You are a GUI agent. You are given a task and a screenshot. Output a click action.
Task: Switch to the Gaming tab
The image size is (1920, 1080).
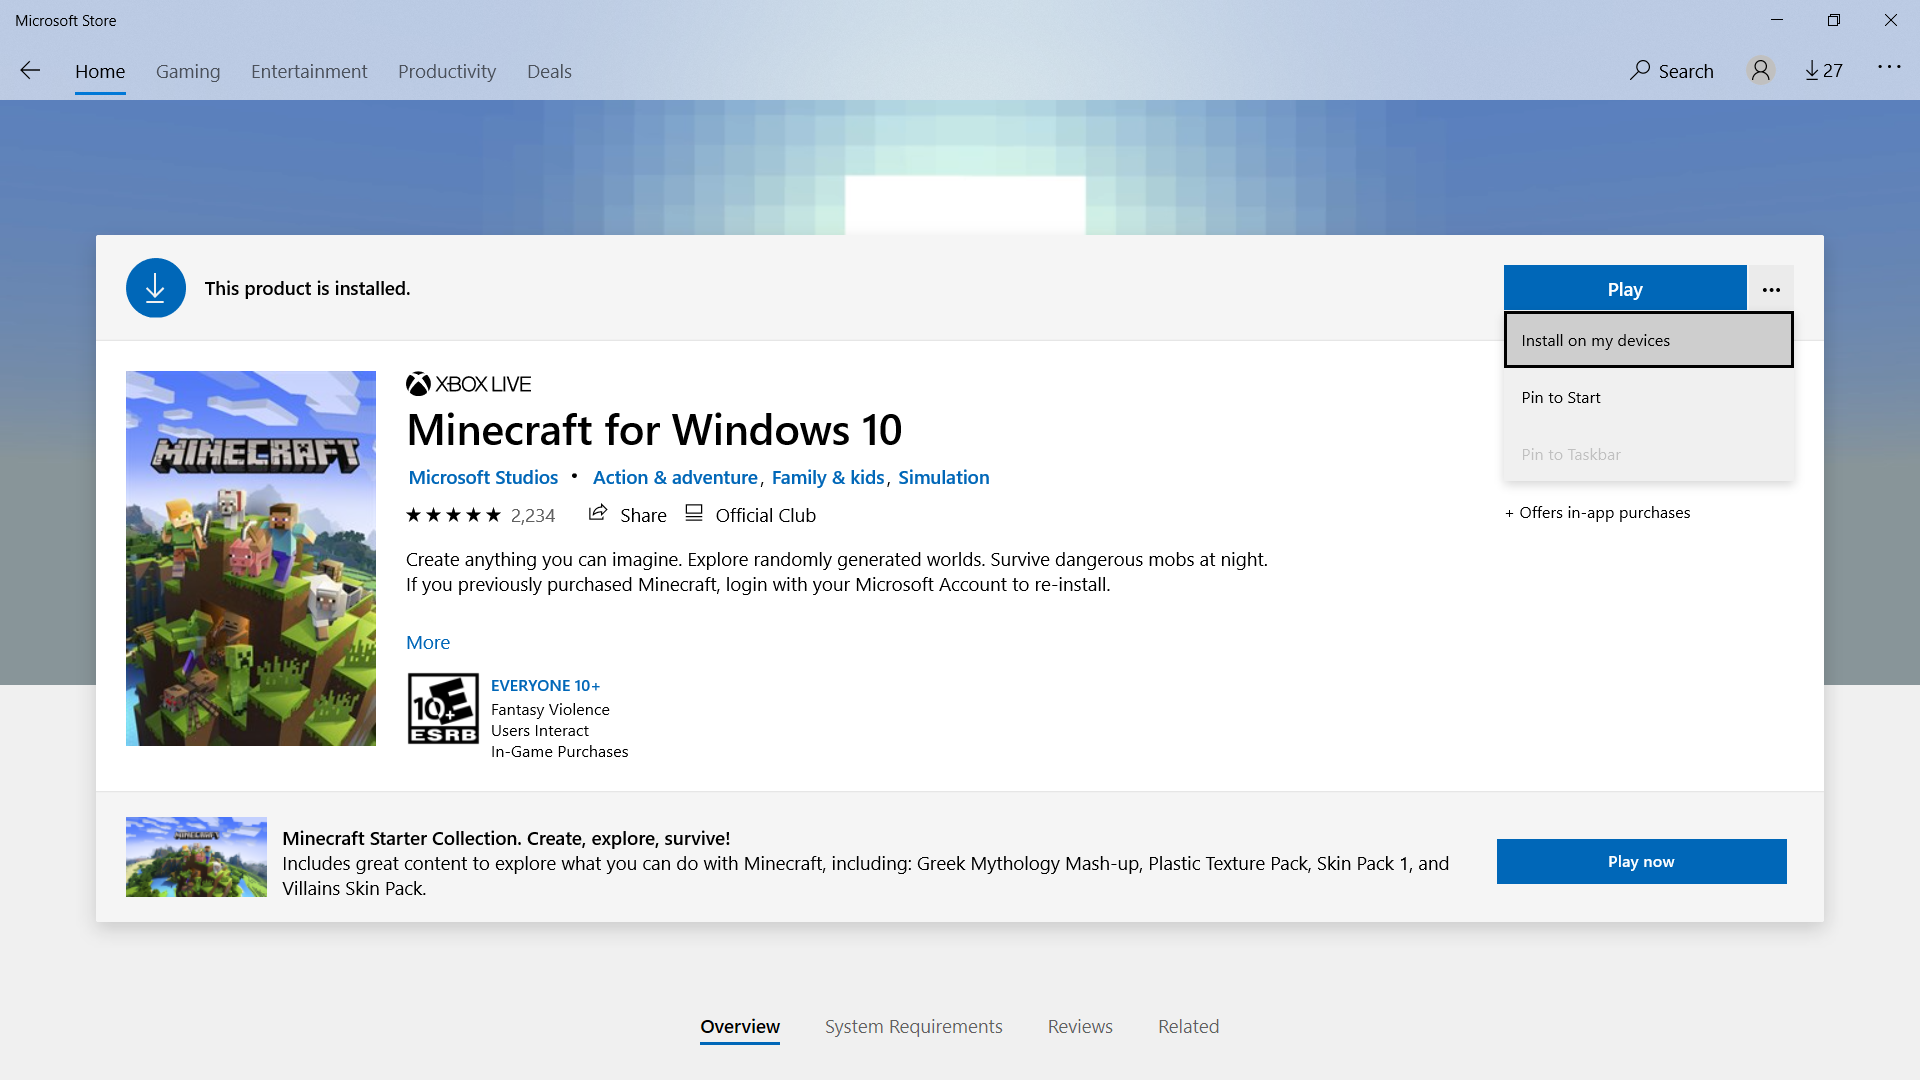tap(188, 71)
